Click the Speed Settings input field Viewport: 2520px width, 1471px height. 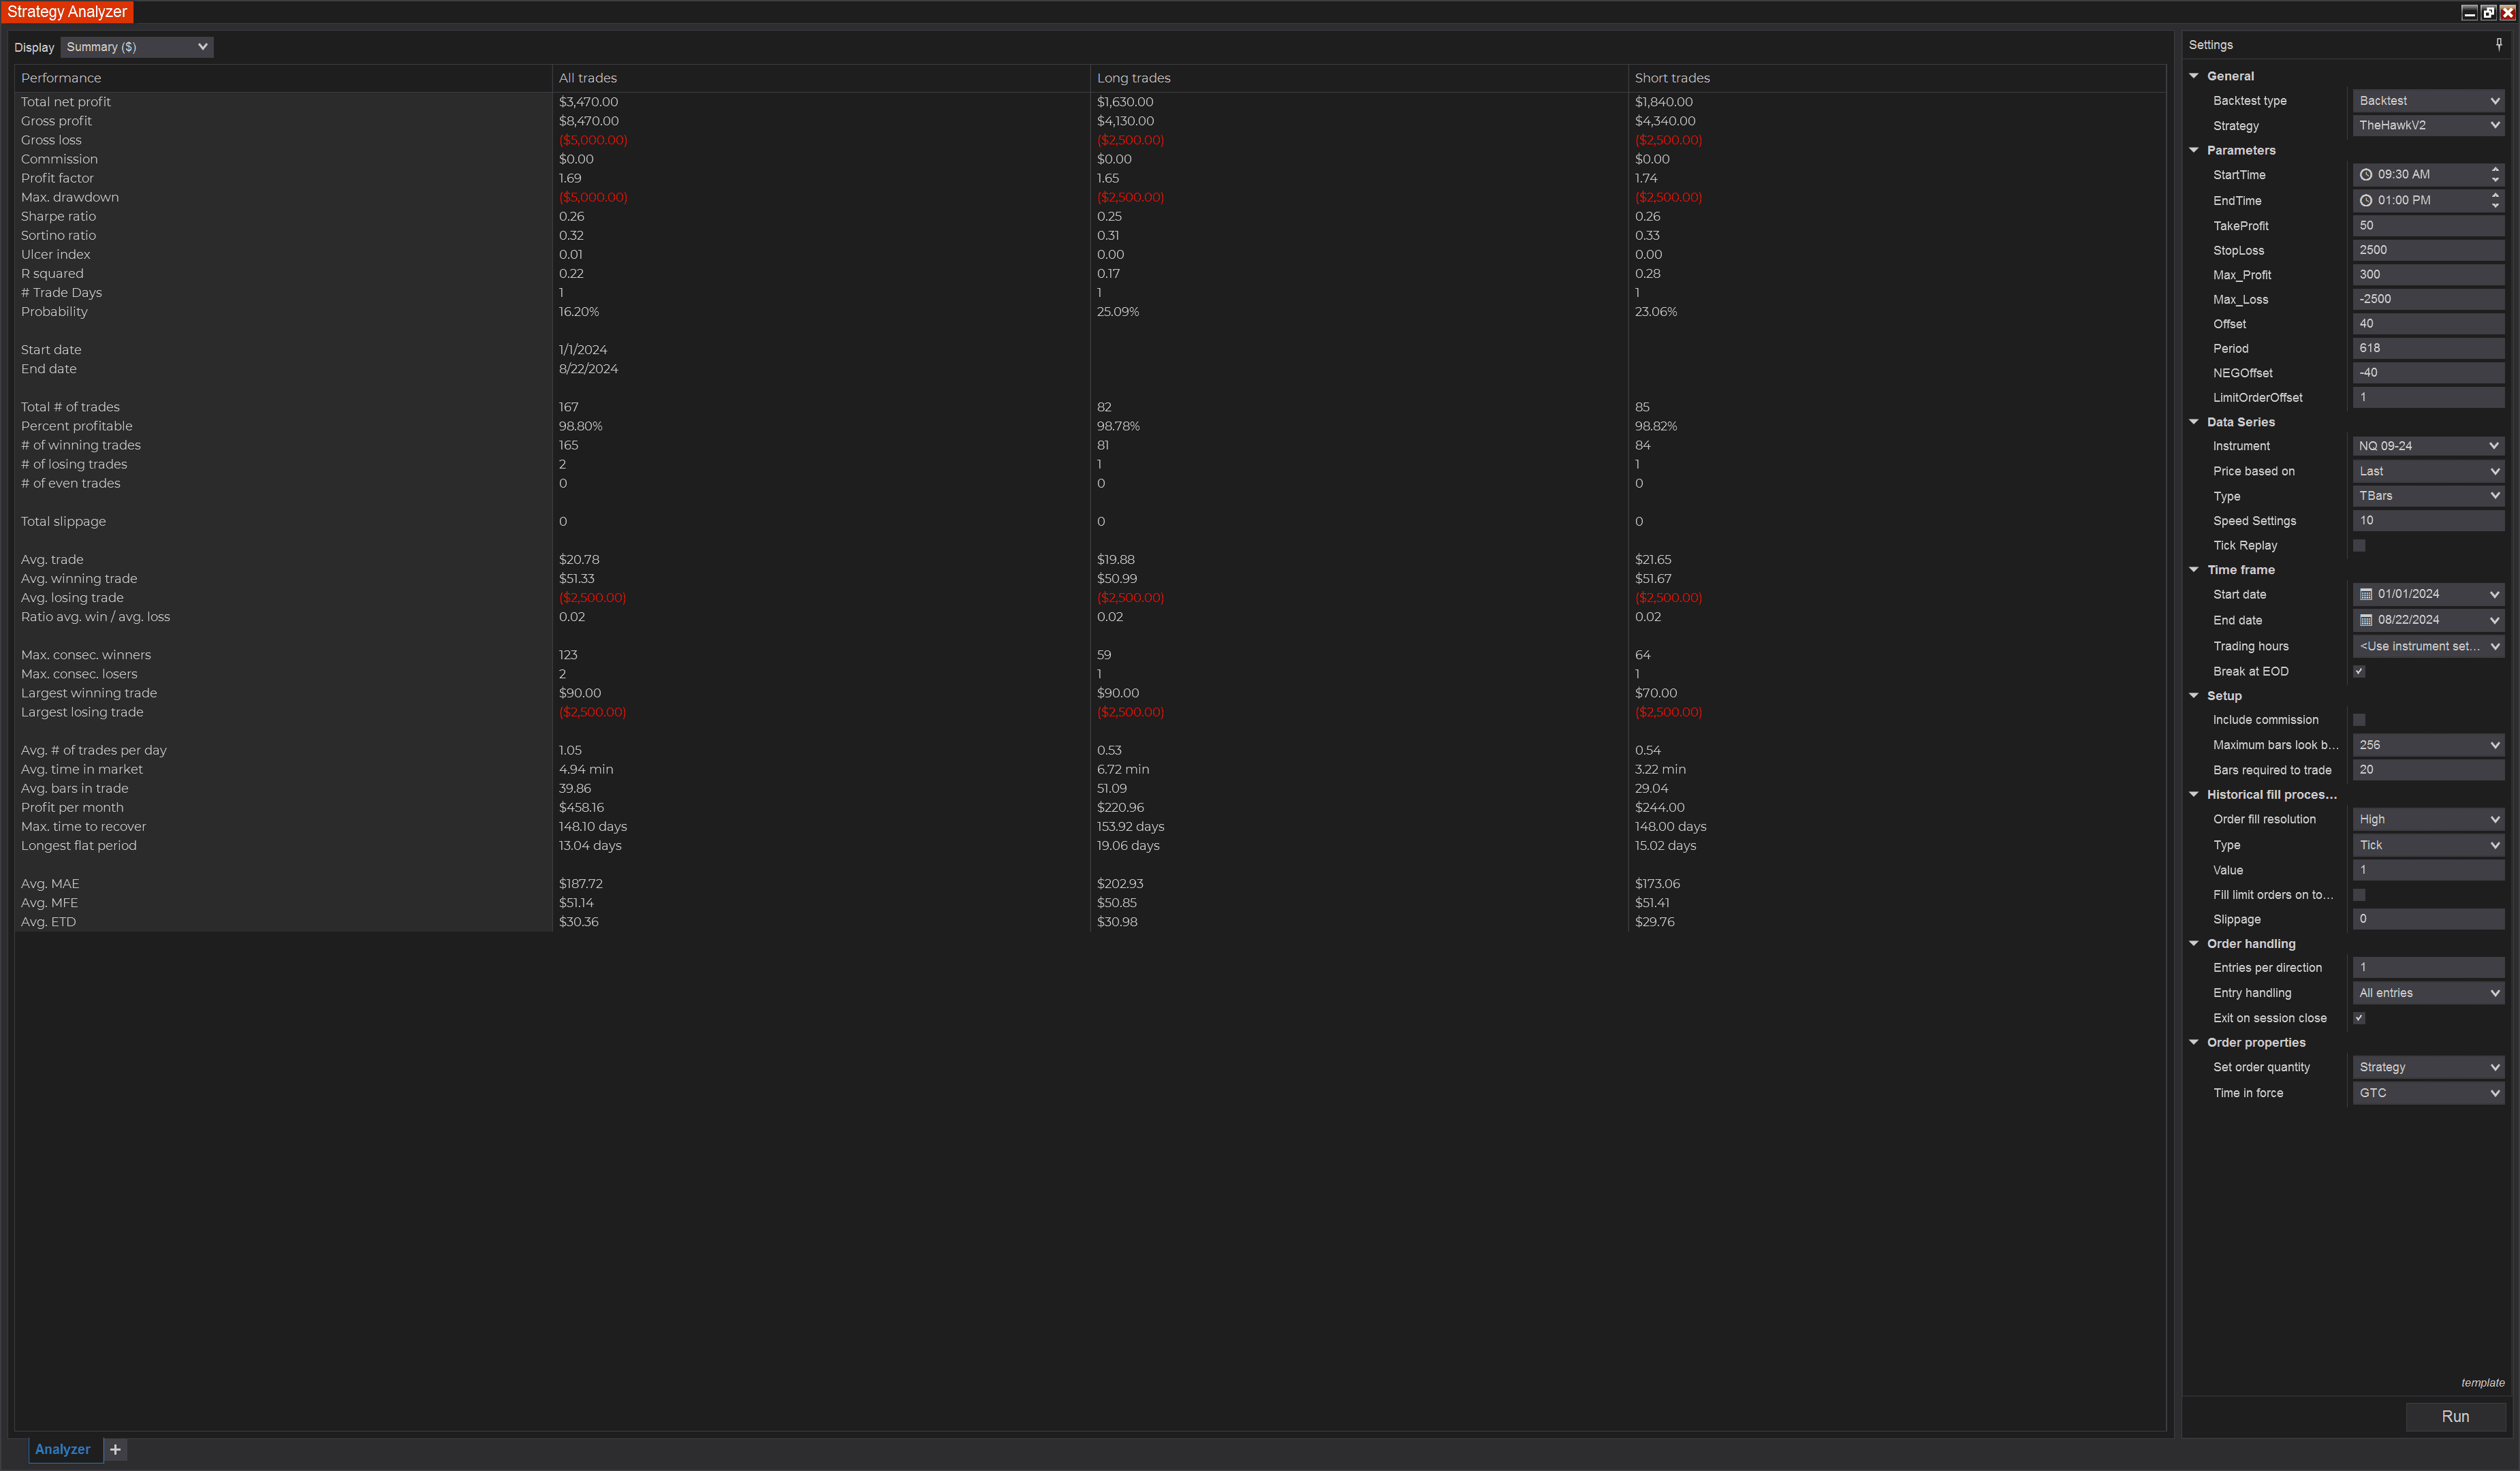pos(2428,521)
